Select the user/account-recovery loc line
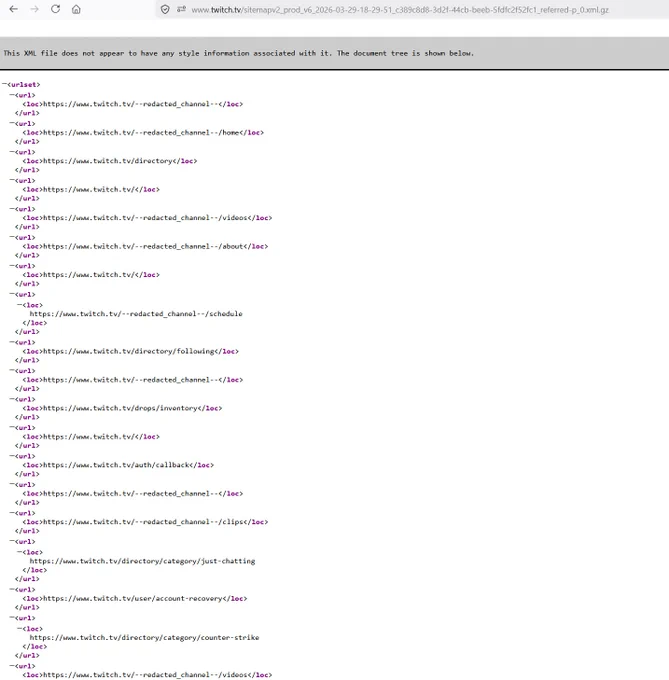Viewport: 669px width, 680px height. click(135, 598)
